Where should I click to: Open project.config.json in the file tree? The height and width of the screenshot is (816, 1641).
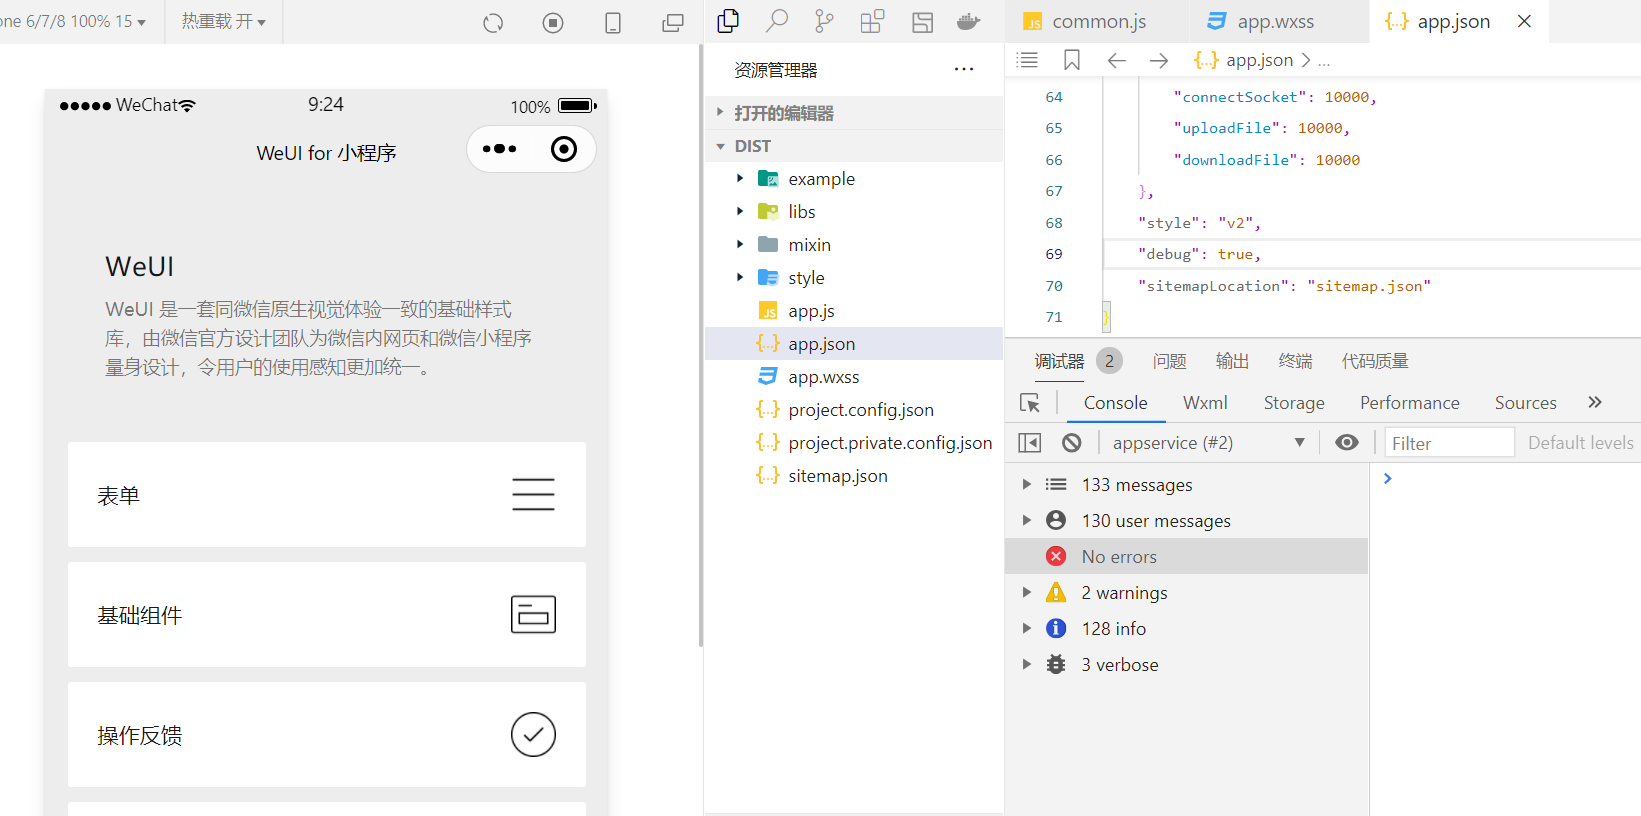pos(854,410)
